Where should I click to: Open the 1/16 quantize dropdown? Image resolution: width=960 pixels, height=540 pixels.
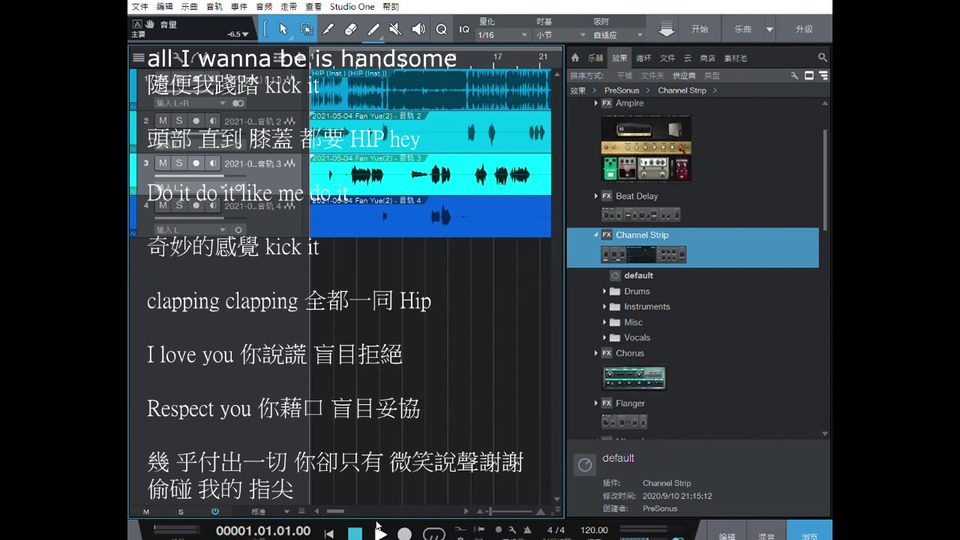coord(502,35)
